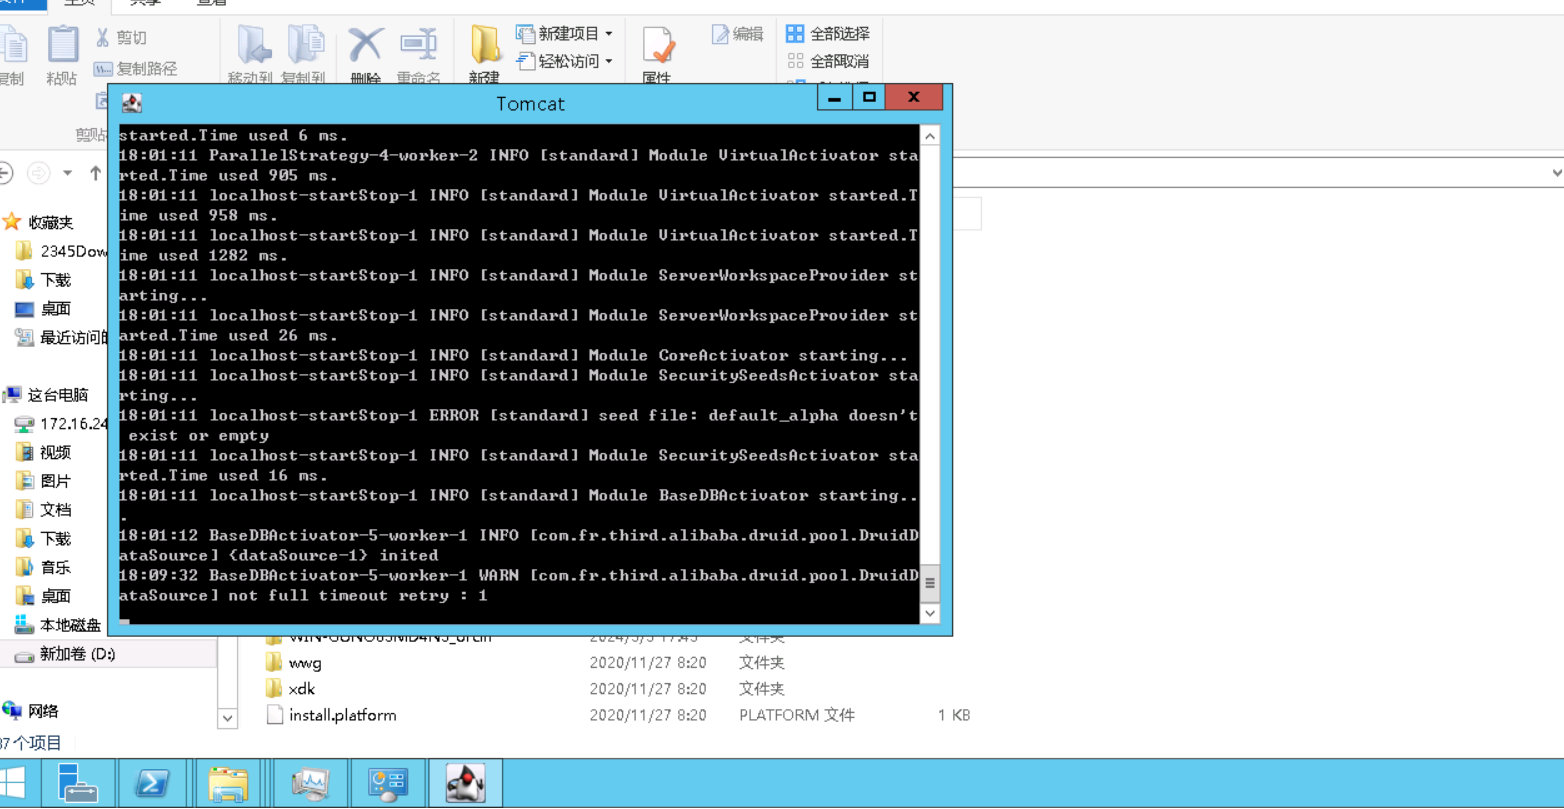
Task: Click the File Explorer taskbar icon
Action: [228, 783]
